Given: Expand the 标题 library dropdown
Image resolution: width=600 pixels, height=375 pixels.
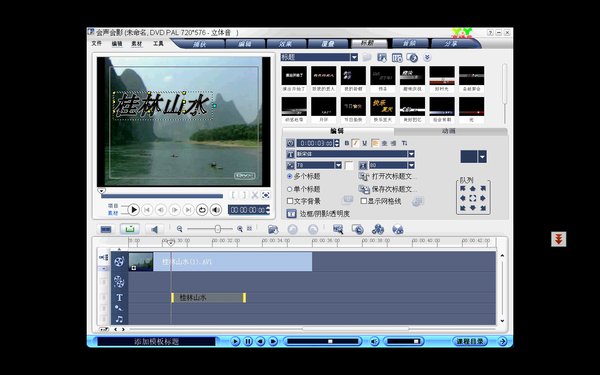Looking at the screenshot, I should click(x=354, y=57).
